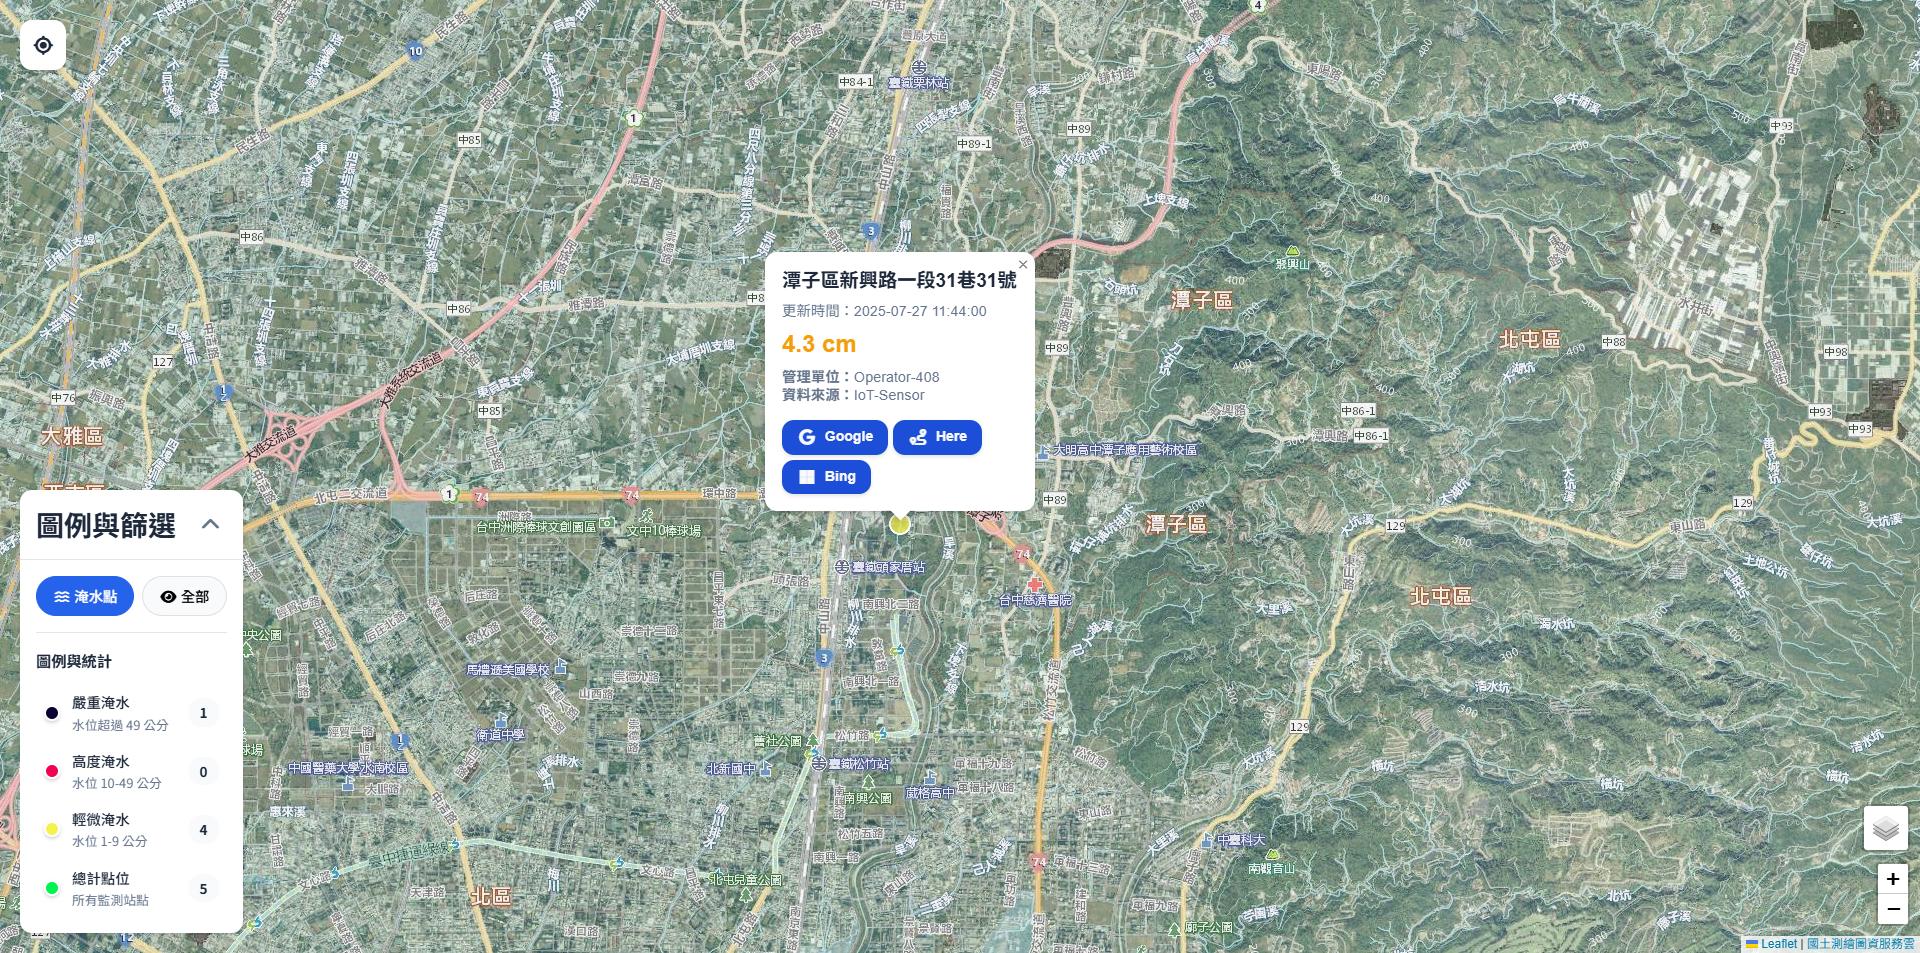Screen dimensions: 1920x953
Task: Select the 全部 eye filter tab
Action: (x=184, y=596)
